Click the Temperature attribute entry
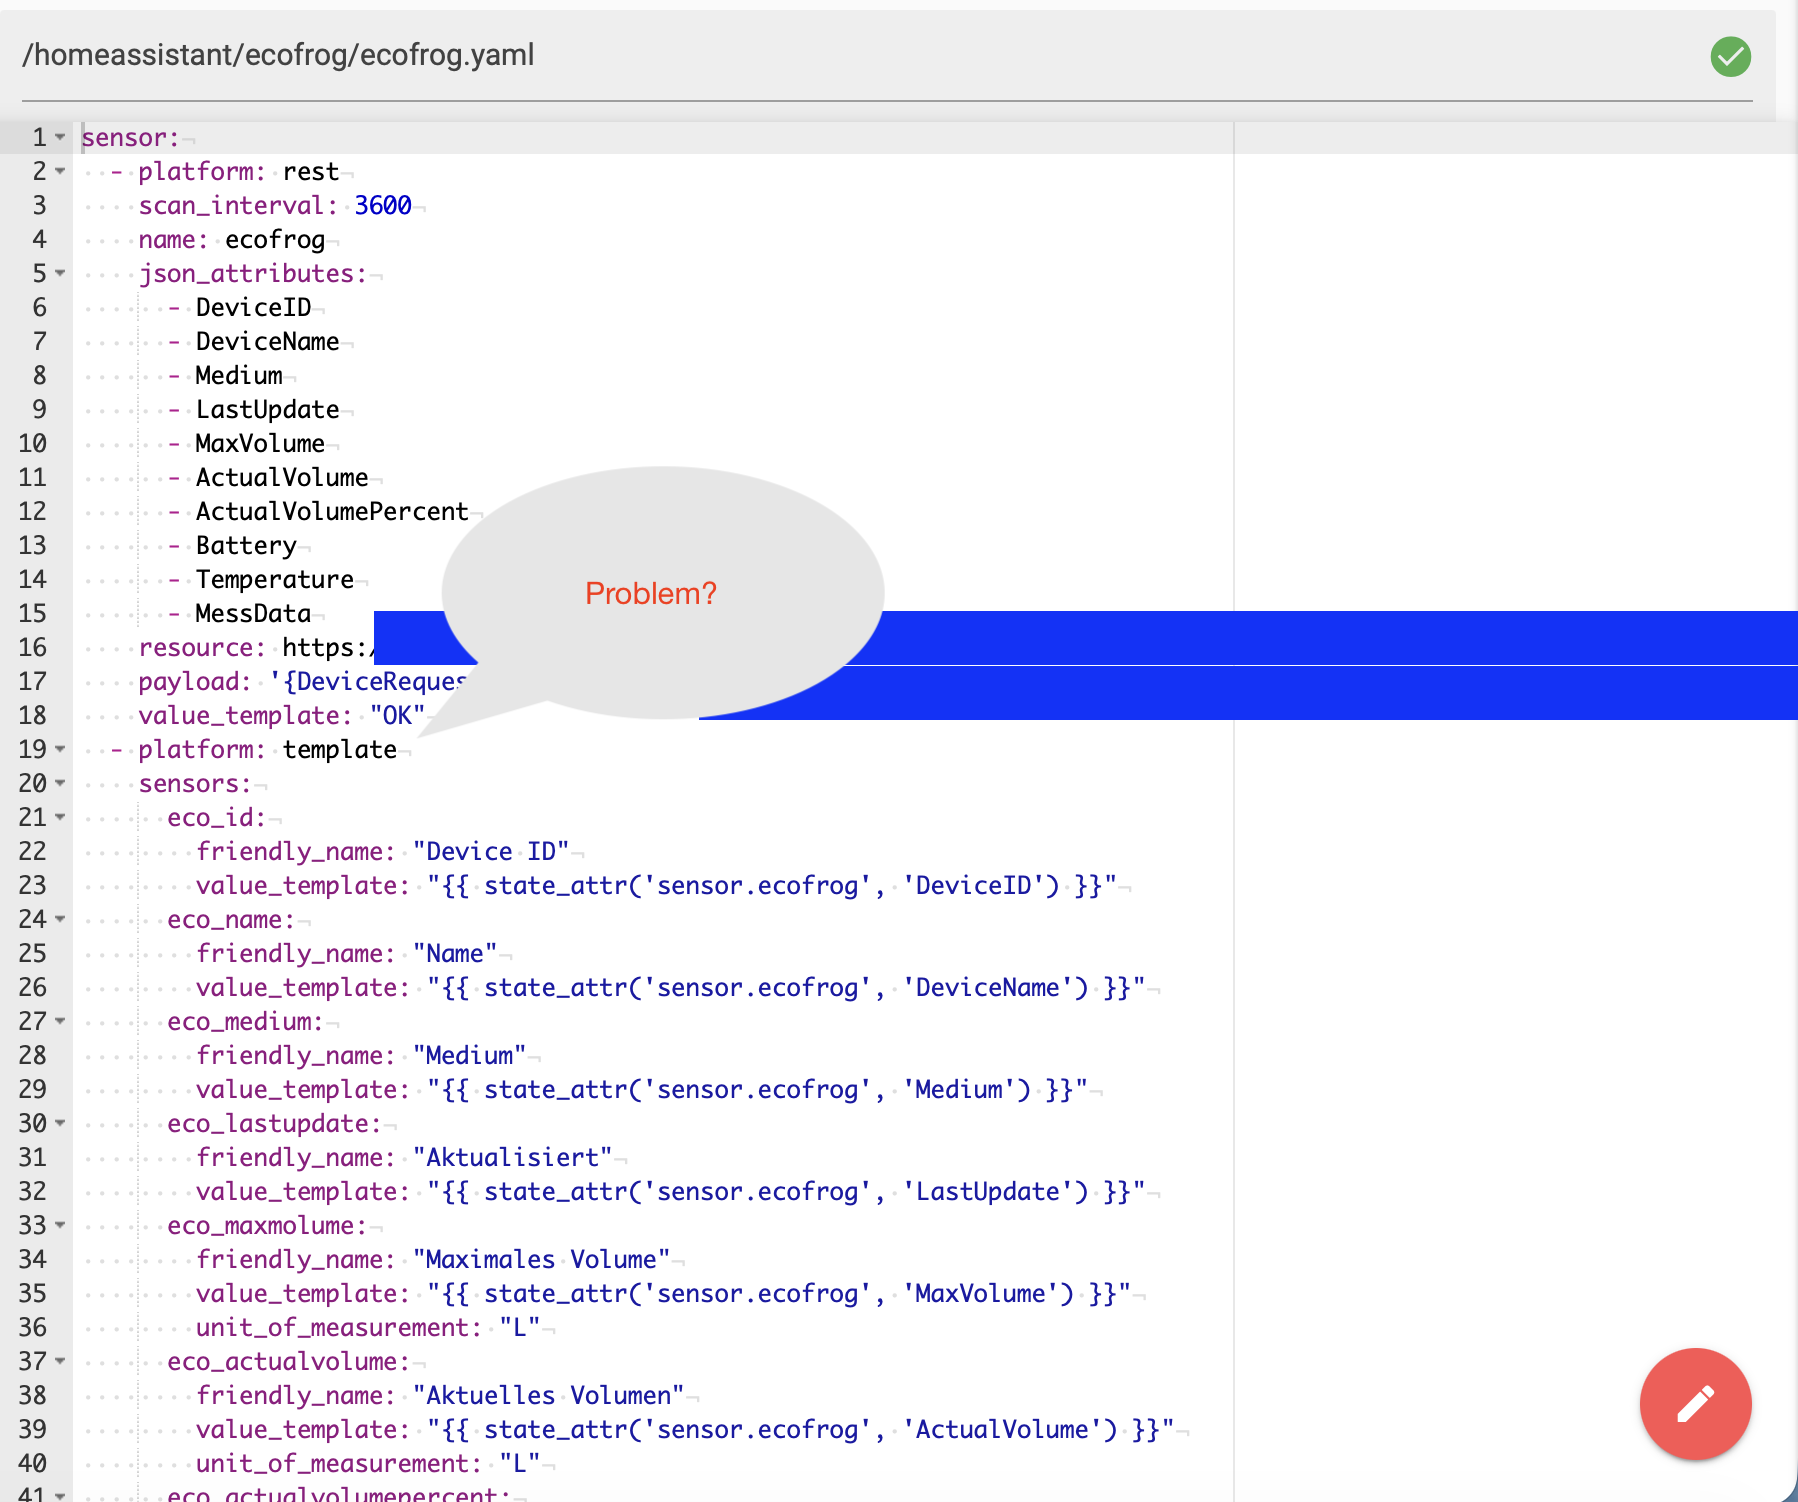Image resolution: width=1798 pixels, height=1502 pixels. [275, 579]
